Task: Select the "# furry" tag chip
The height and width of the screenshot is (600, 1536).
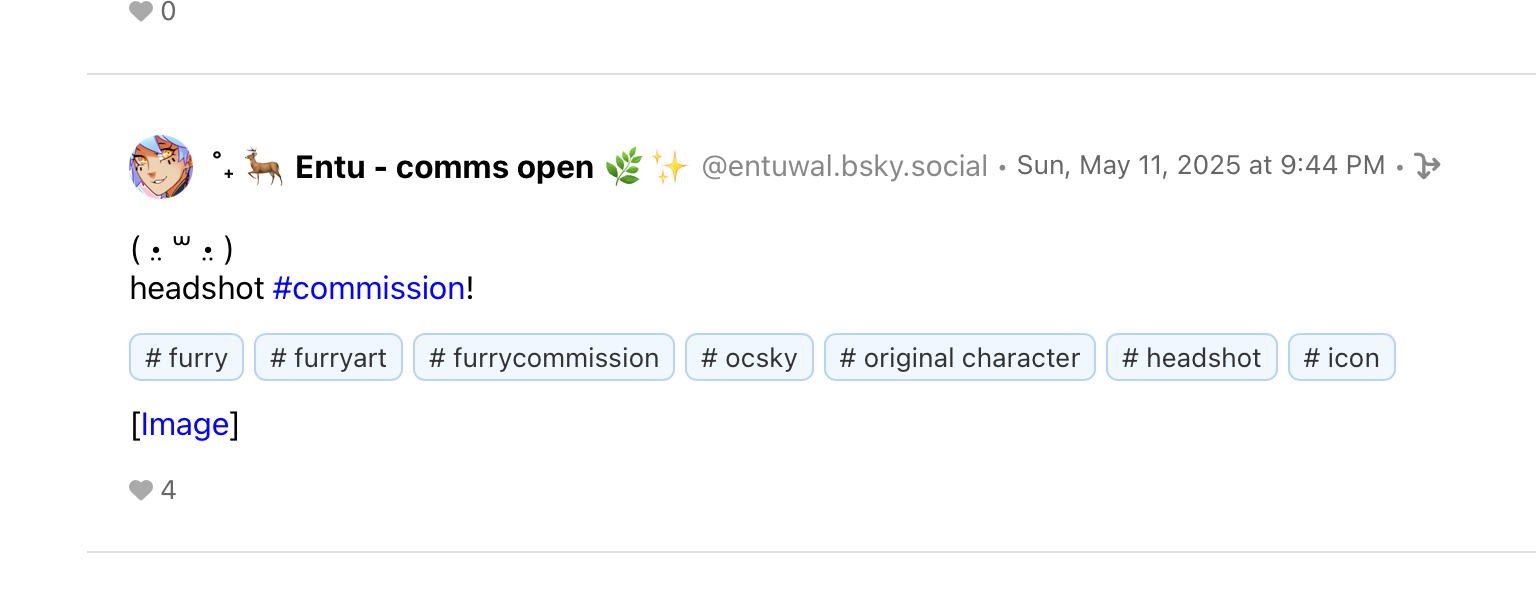Action: [186, 358]
